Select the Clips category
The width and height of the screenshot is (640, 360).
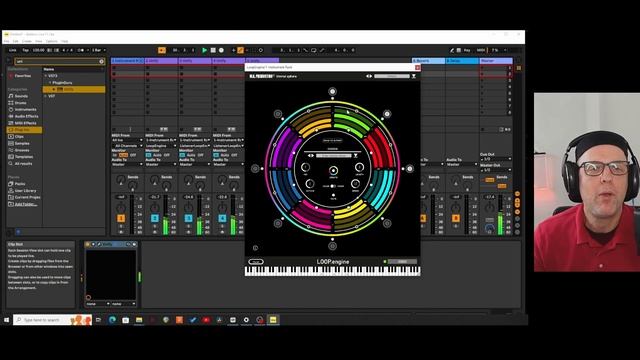click(19, 136)
